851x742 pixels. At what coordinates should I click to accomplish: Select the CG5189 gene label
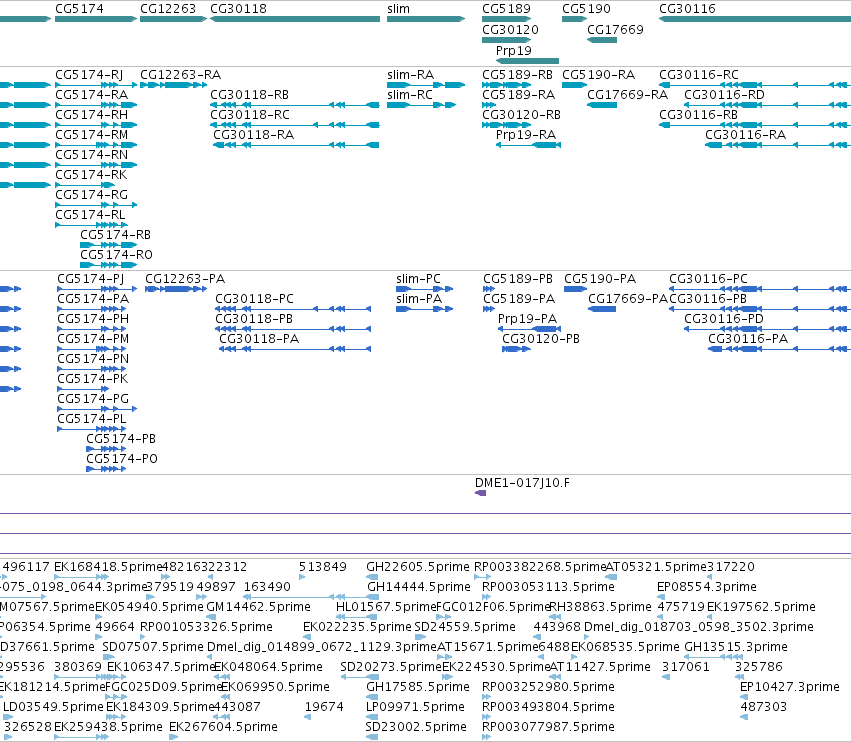coord(506,9)
